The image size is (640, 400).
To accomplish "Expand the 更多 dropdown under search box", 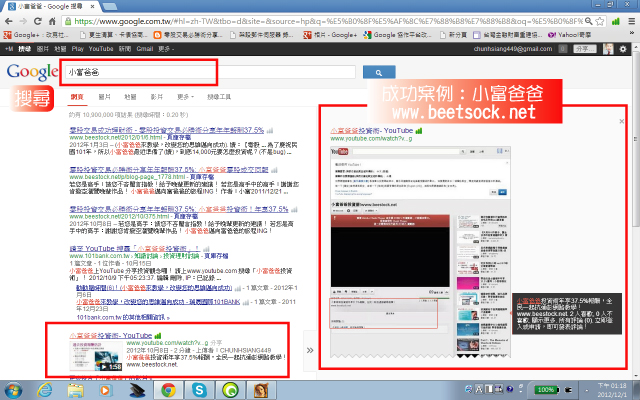I will [x=185, y=97].
